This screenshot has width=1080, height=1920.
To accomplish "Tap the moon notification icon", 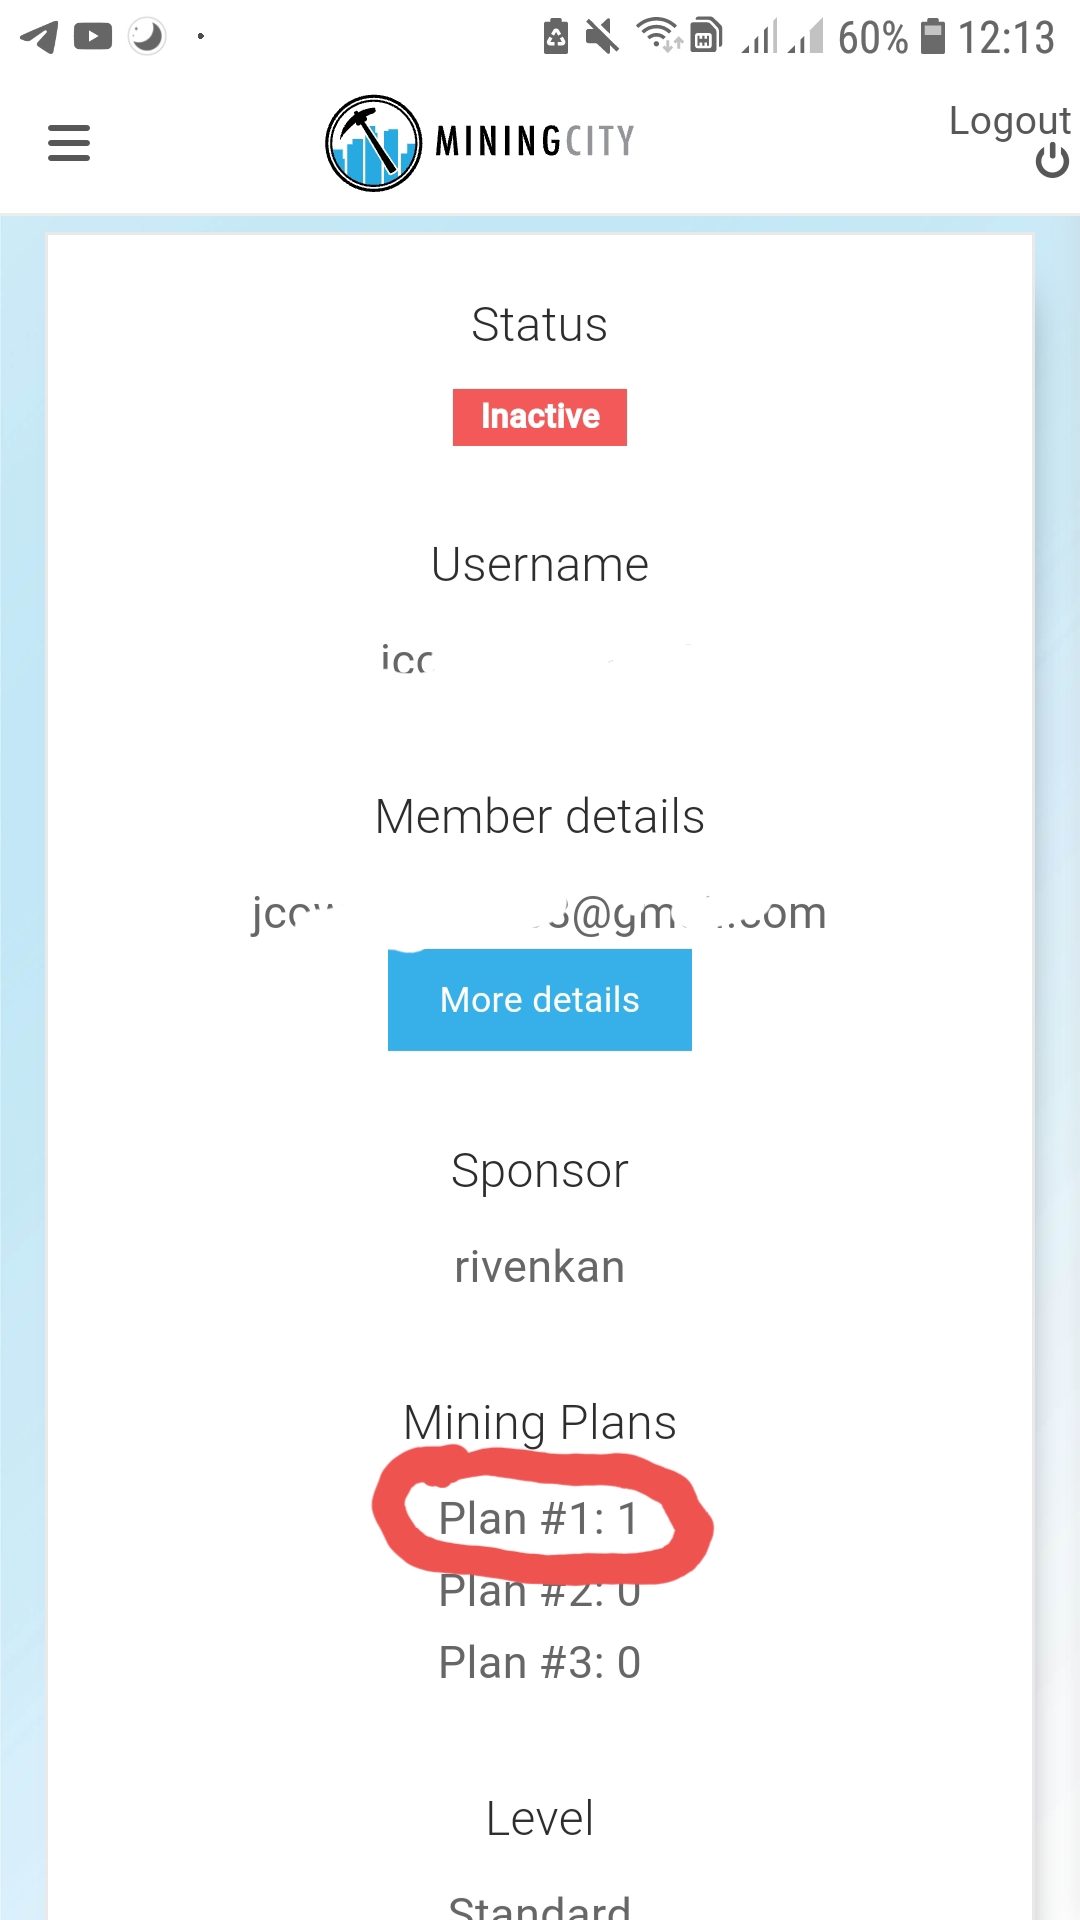I will tap(147, 37).
